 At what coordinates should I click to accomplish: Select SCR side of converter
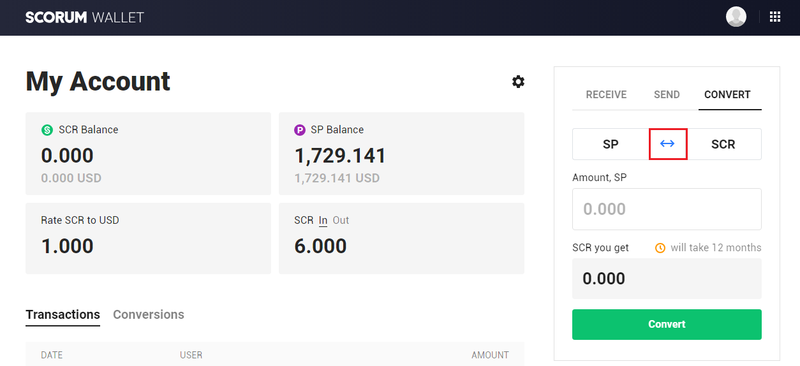coord(723,144)
